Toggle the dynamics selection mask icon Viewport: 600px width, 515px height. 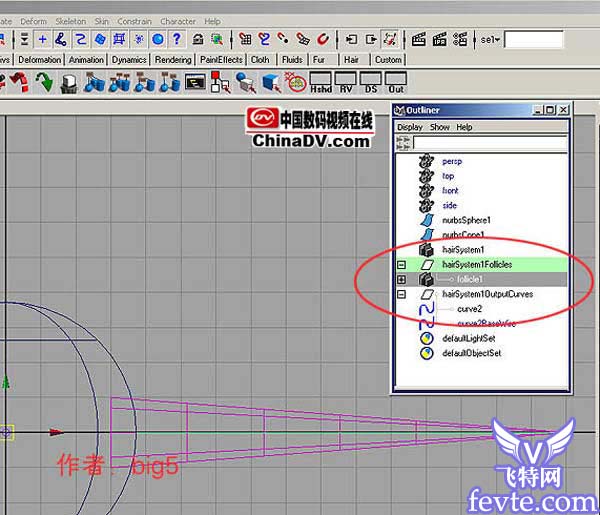click(x=139, y=39)
